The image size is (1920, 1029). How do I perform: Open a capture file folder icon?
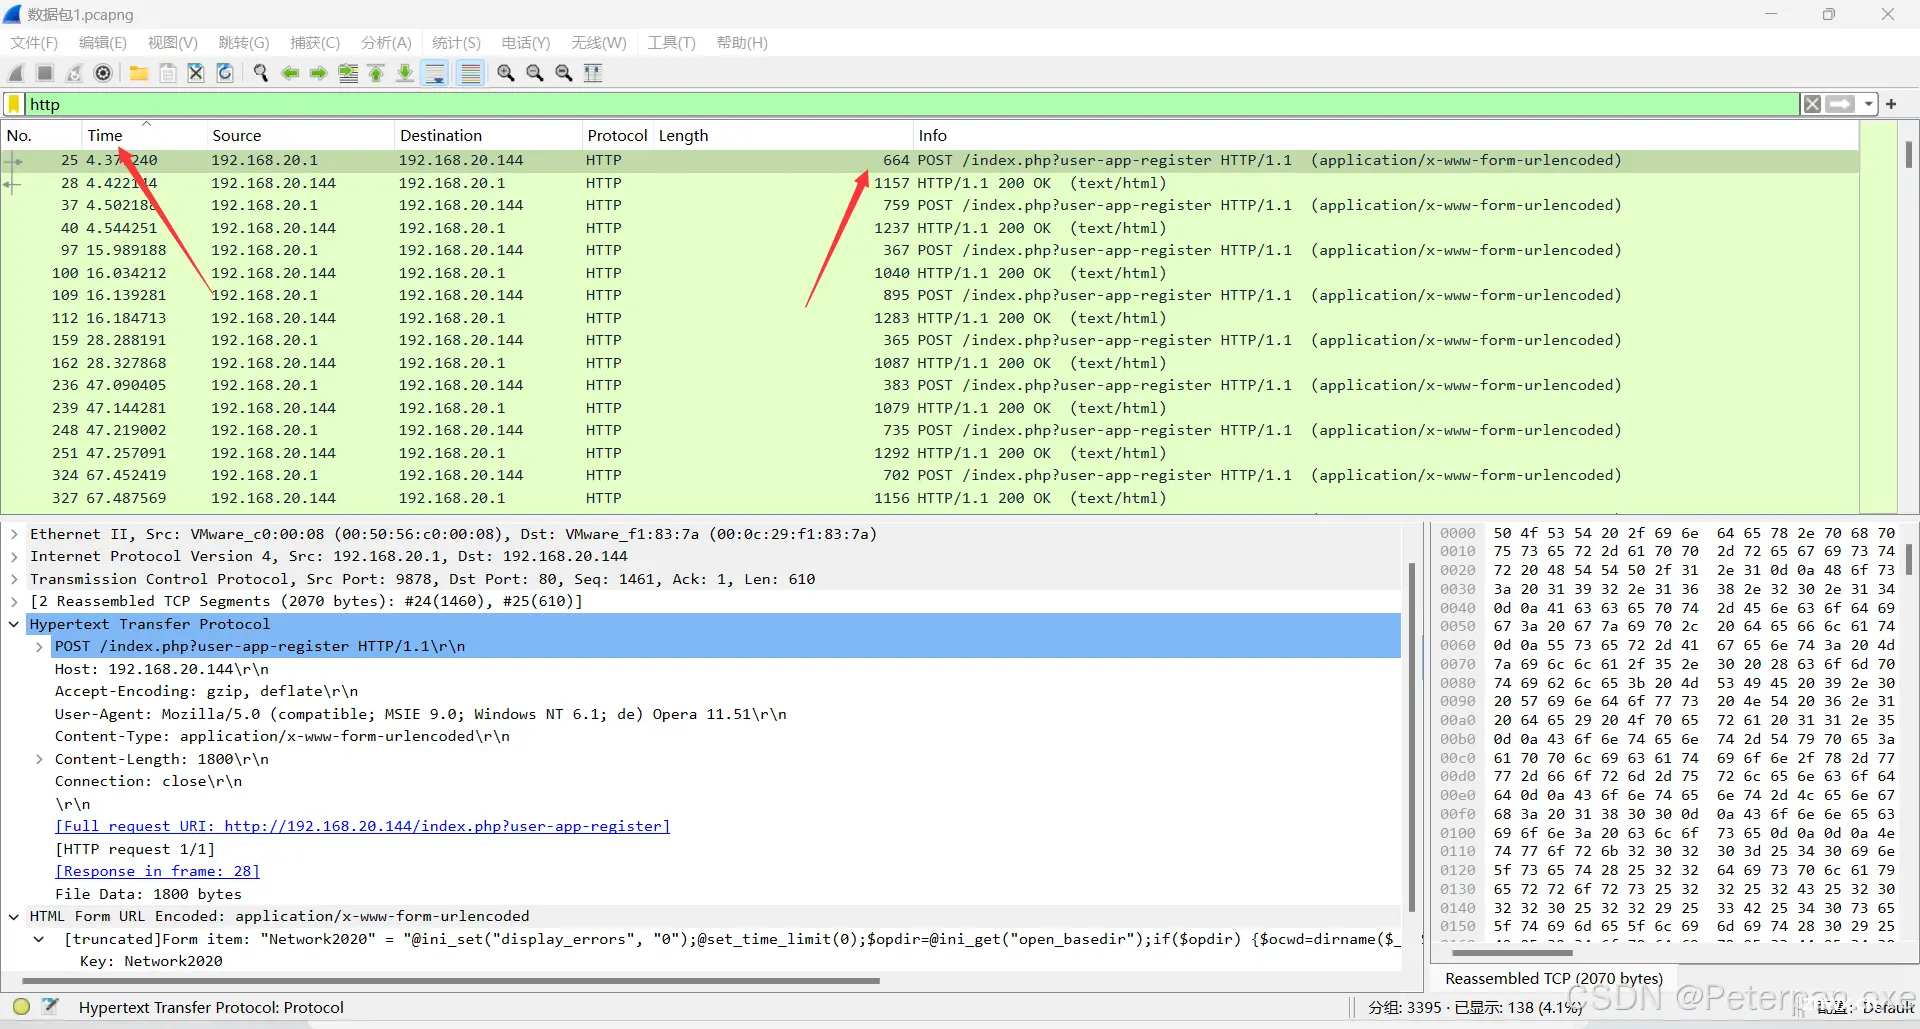pos(139,73)
